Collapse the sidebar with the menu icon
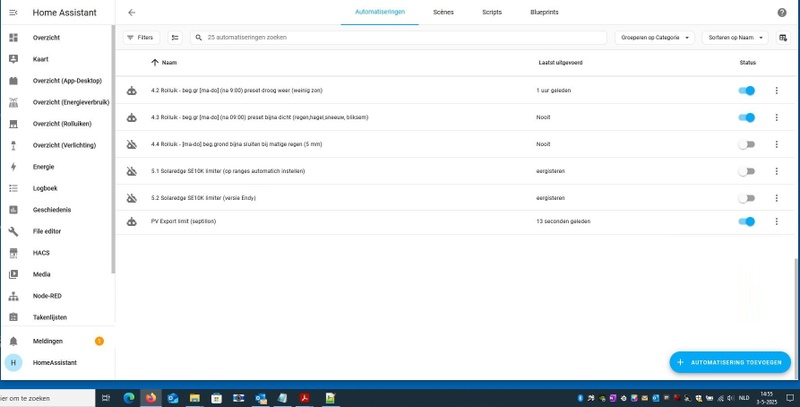This screenshot has height=407, width=800. pyautogui.click(x=13, y=13)
